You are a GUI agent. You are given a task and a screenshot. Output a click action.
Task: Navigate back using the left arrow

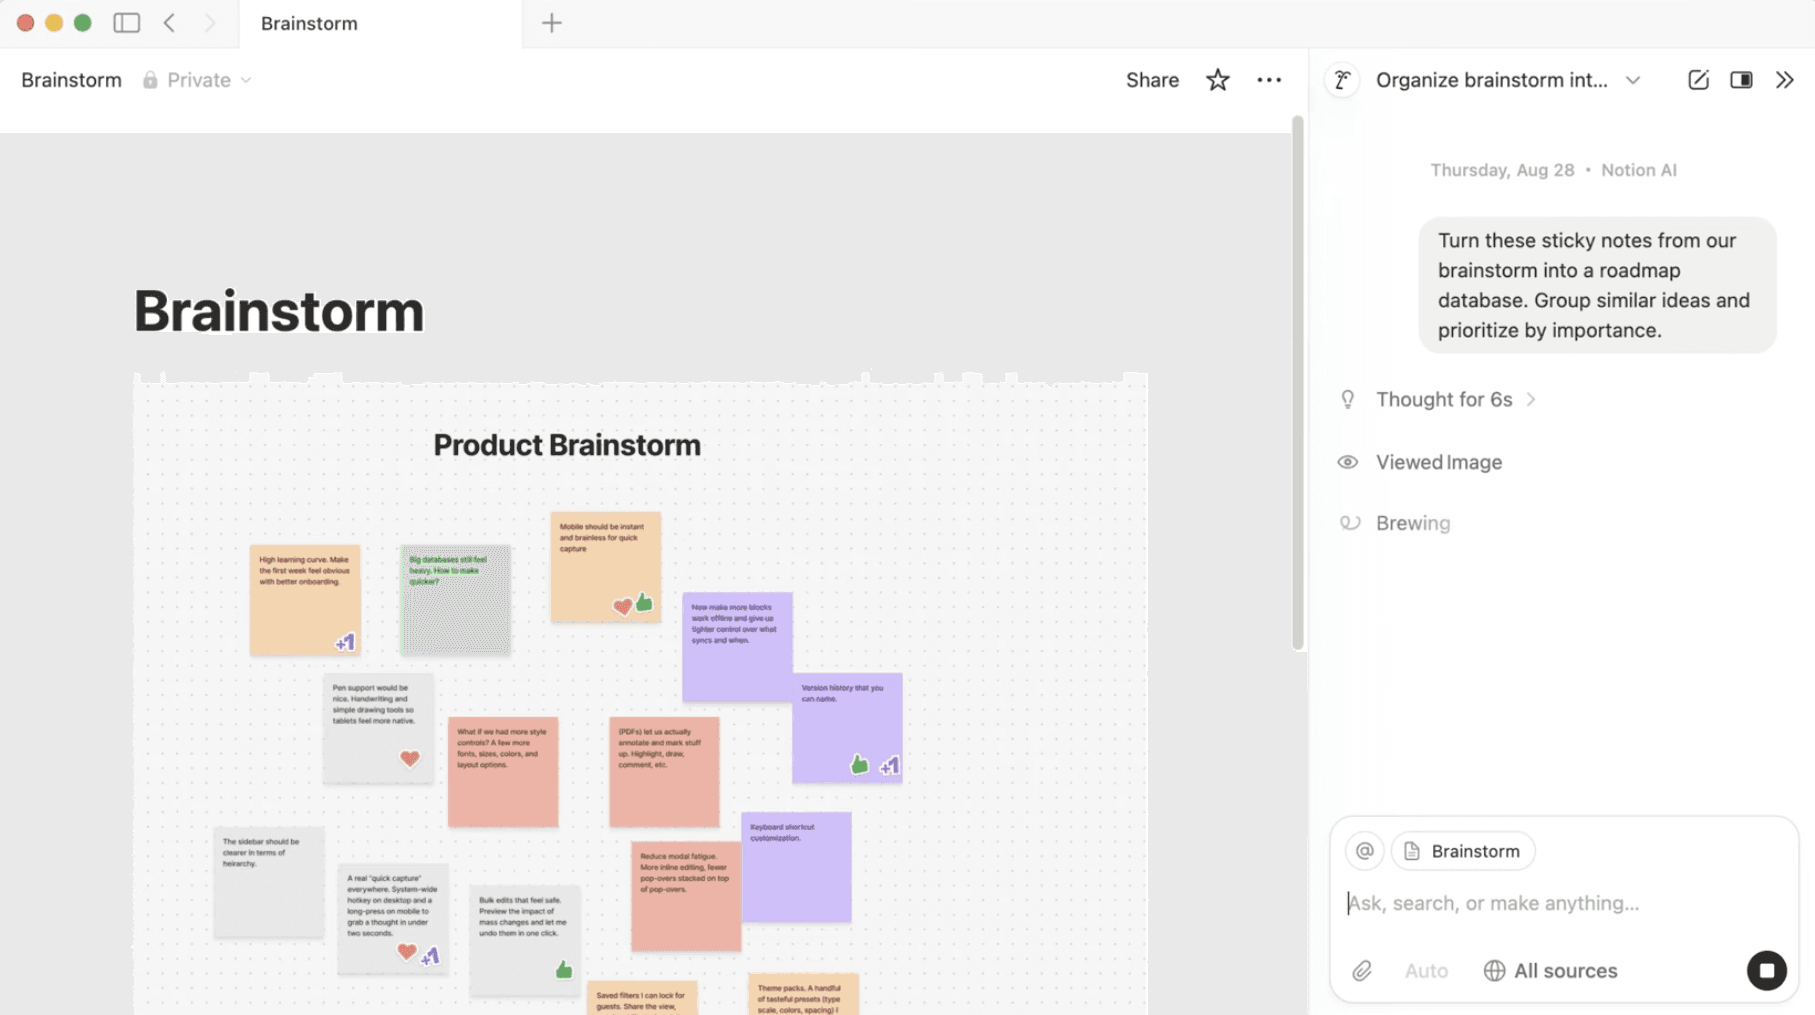click(170, 22)
